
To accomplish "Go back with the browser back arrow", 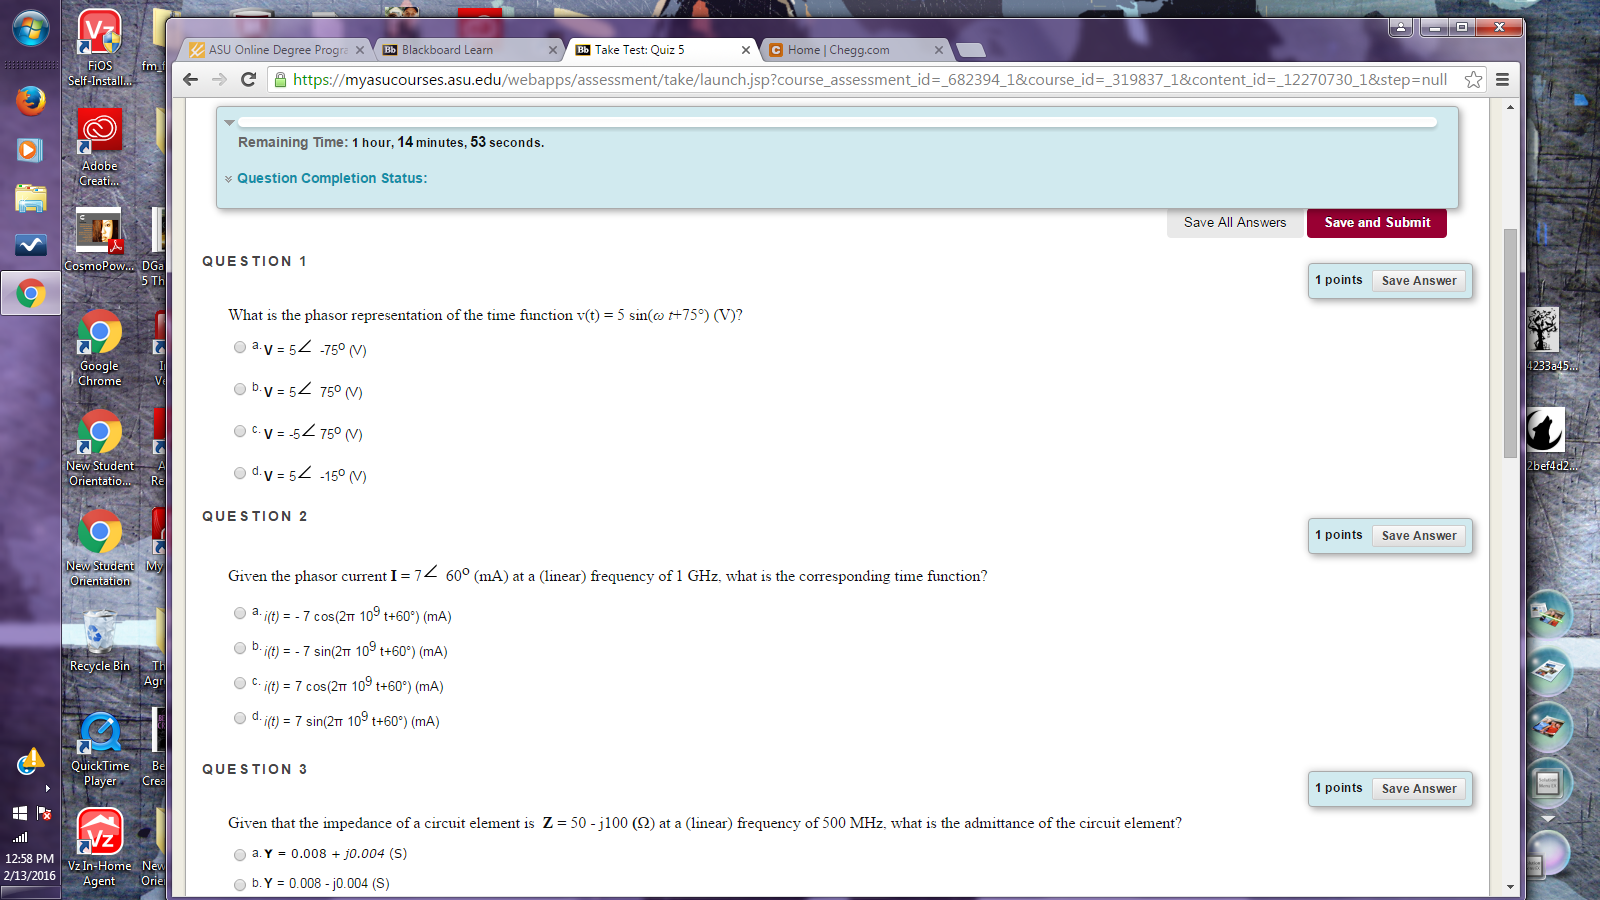I will tap(191, 79).
